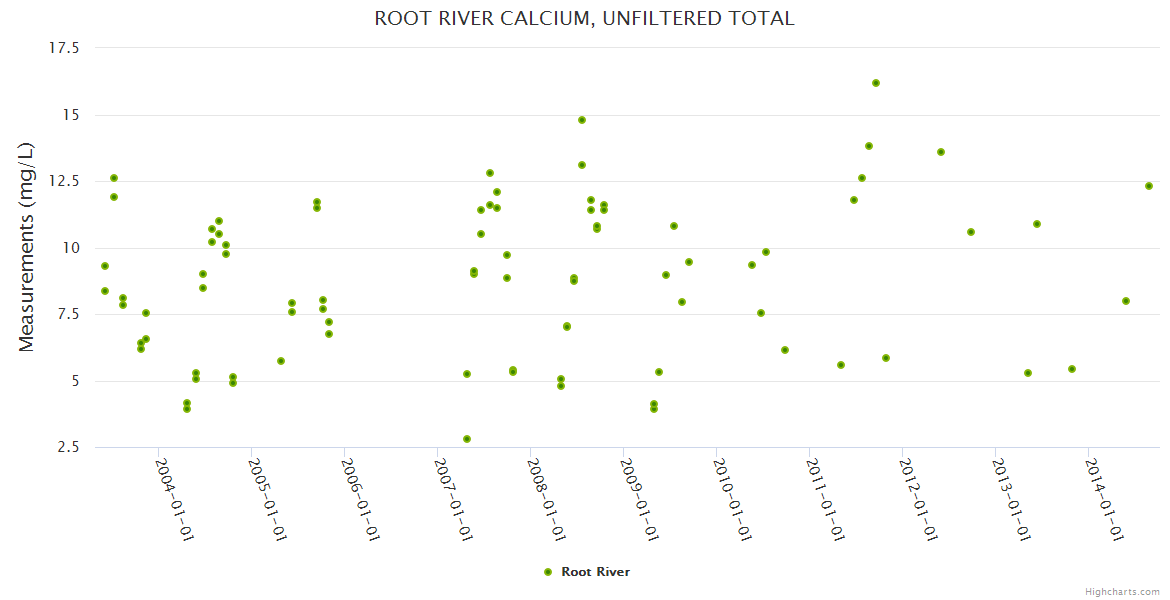The image size is (1170, 600).
Task: Click the Measurements (mg/L) y-axis title
Action: (27, 246)
